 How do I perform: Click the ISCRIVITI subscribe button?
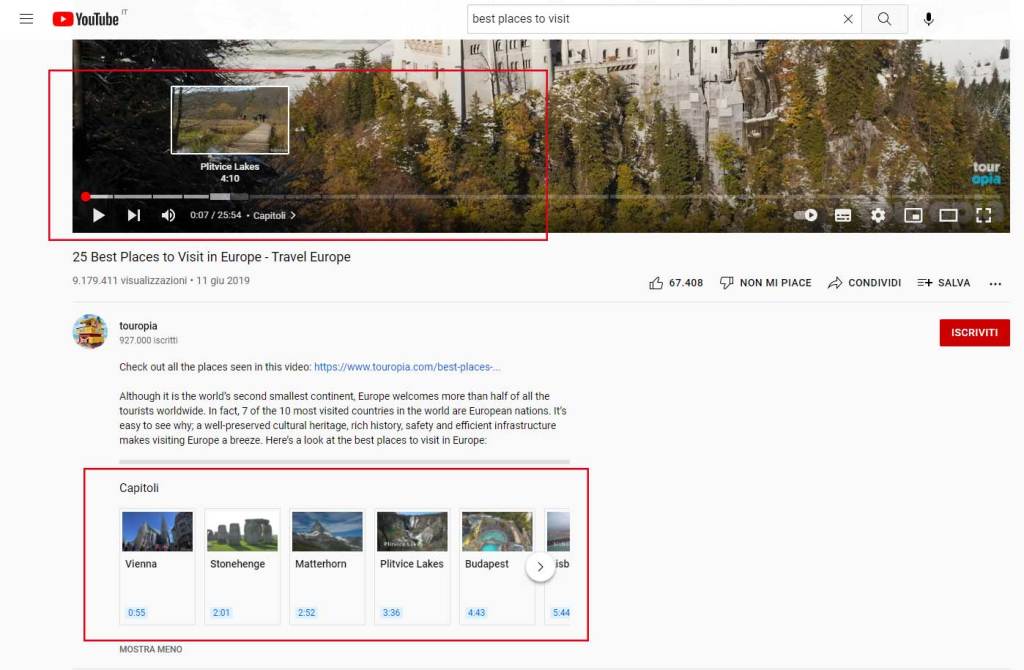pyautogui.click(x=974, y=333)
